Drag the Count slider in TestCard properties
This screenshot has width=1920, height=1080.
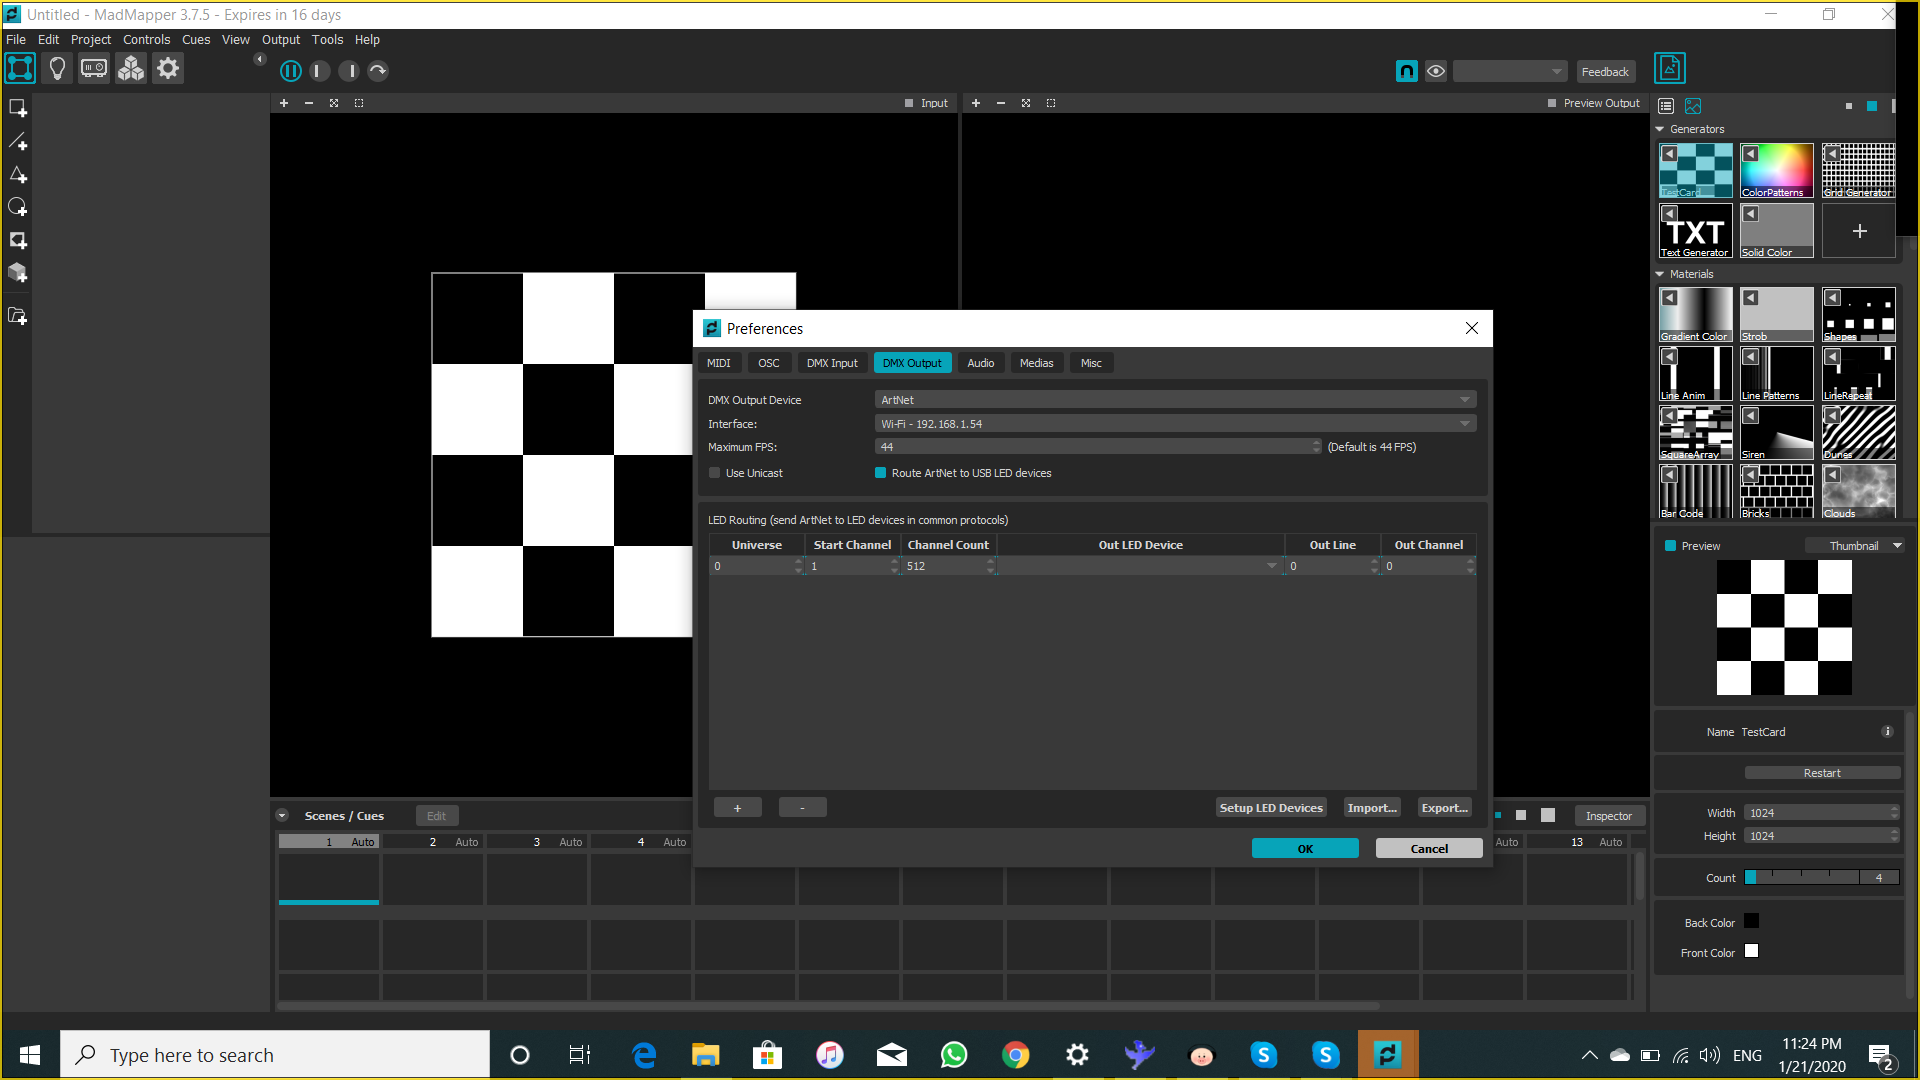pyautogui.click(x=1751, y=877)
